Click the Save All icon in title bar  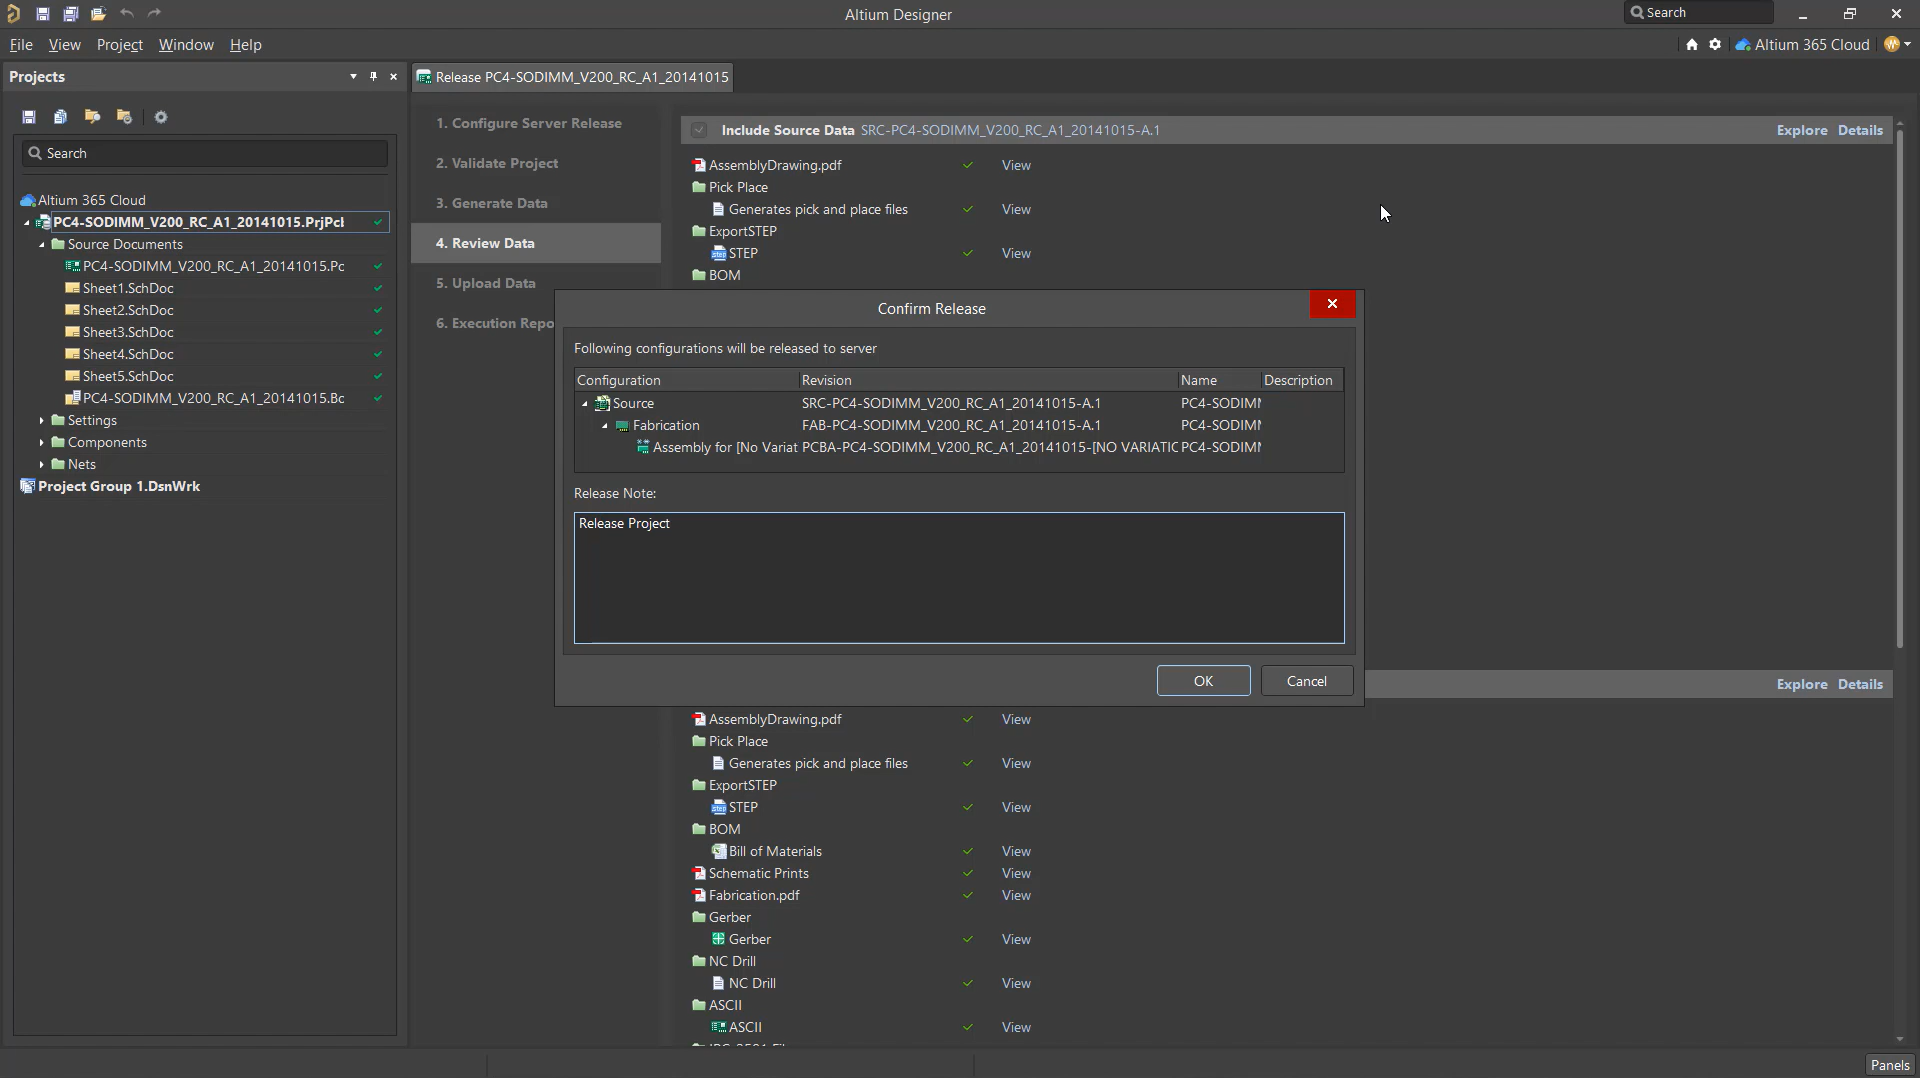[70, 14]
